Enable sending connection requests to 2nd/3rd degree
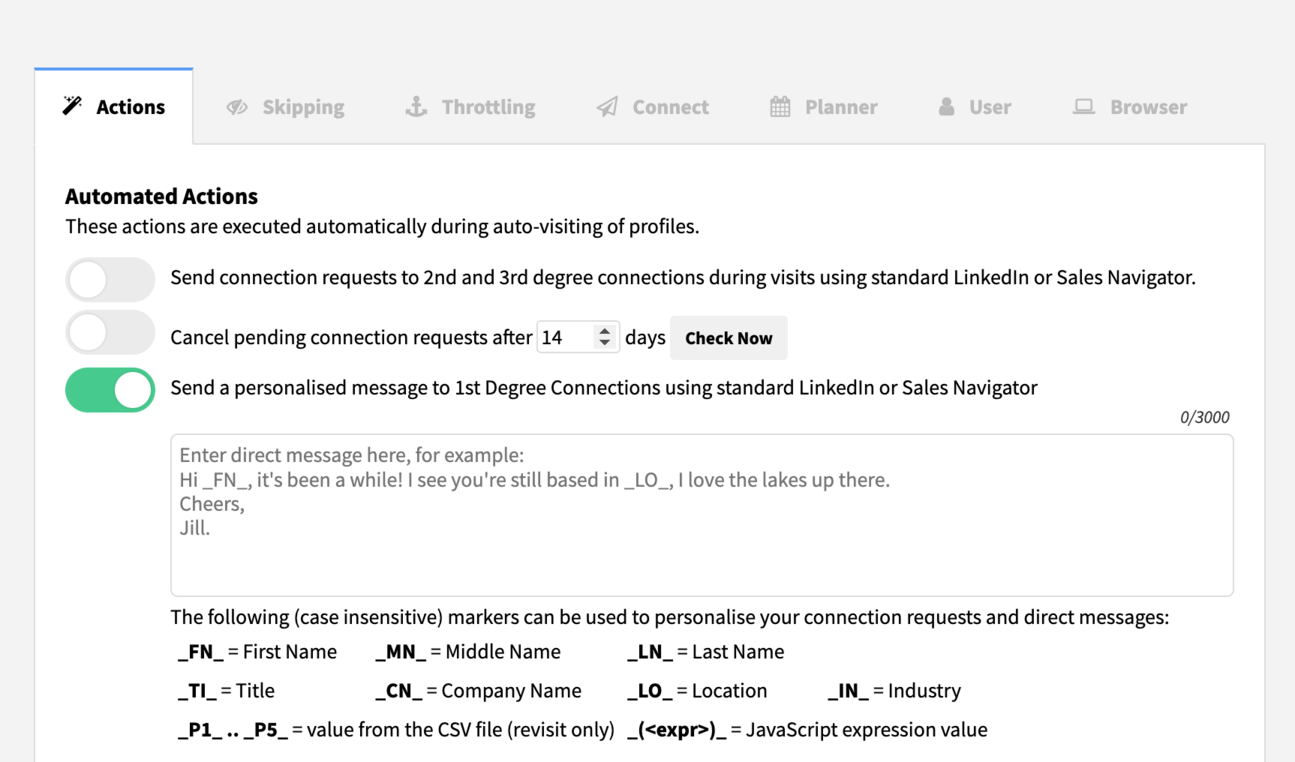Viewport: 1295px width, 762px height. pos(110,279)
